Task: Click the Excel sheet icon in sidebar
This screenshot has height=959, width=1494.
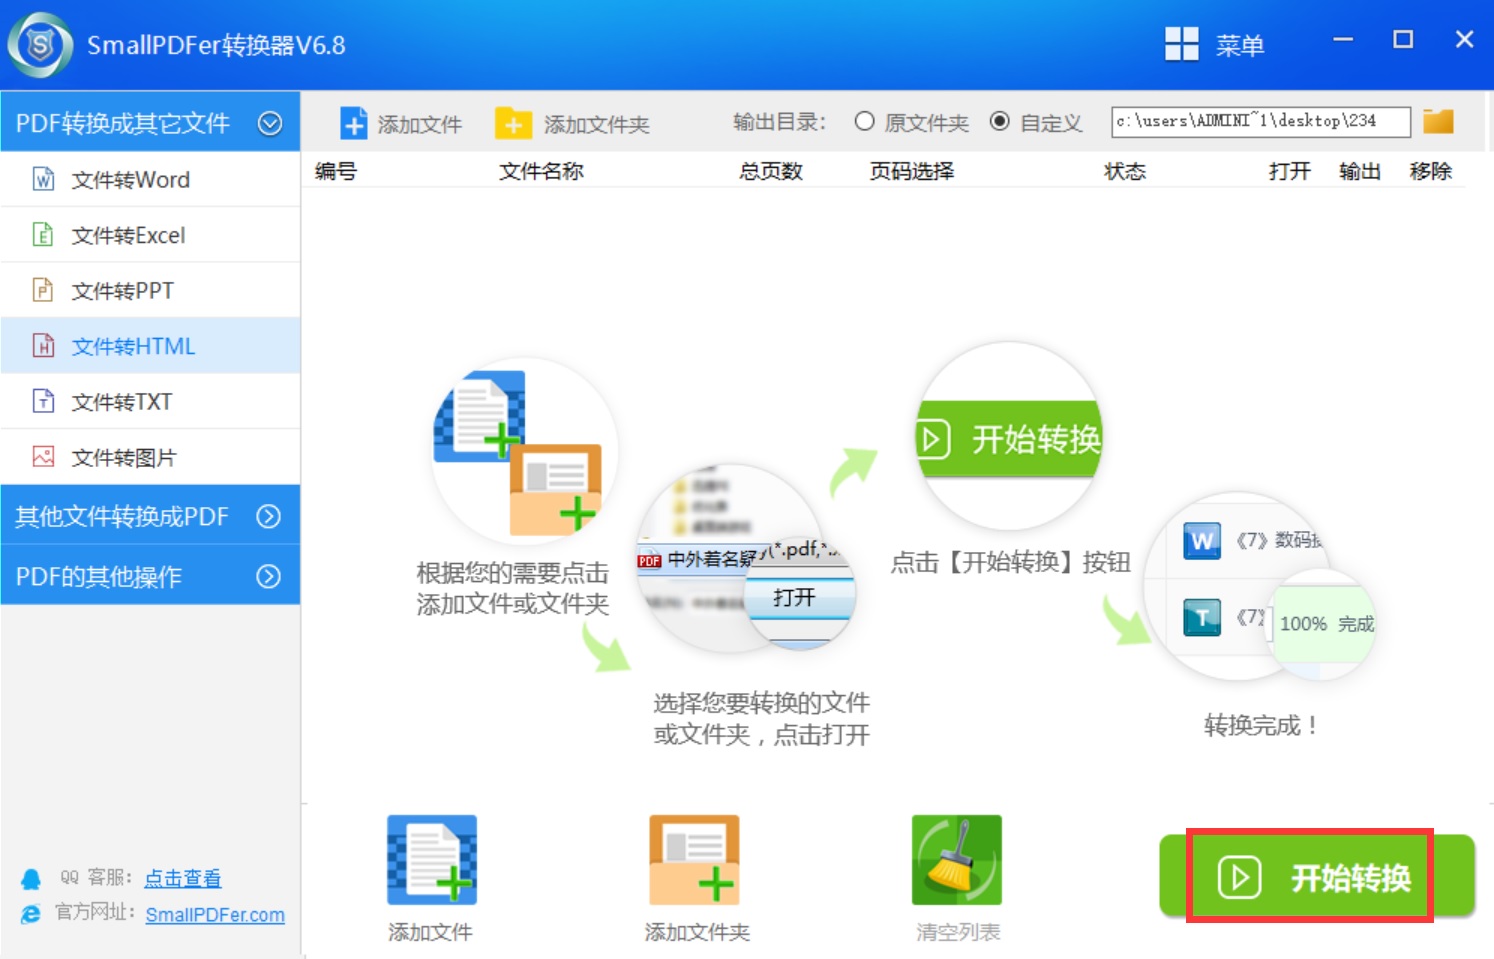Action: pos(43,235)
